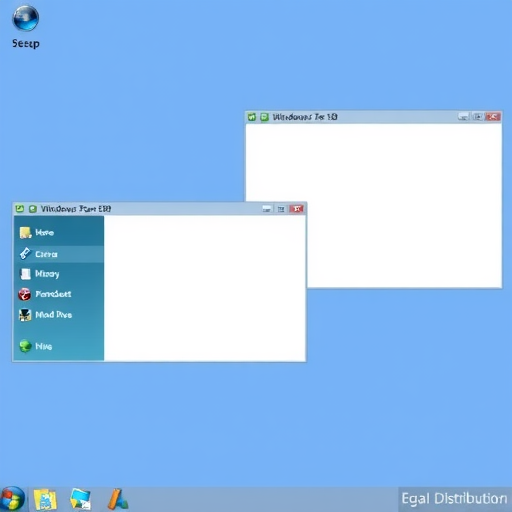
Task: Select the fourth sidebar entry label
Action: tap(53, 294)
